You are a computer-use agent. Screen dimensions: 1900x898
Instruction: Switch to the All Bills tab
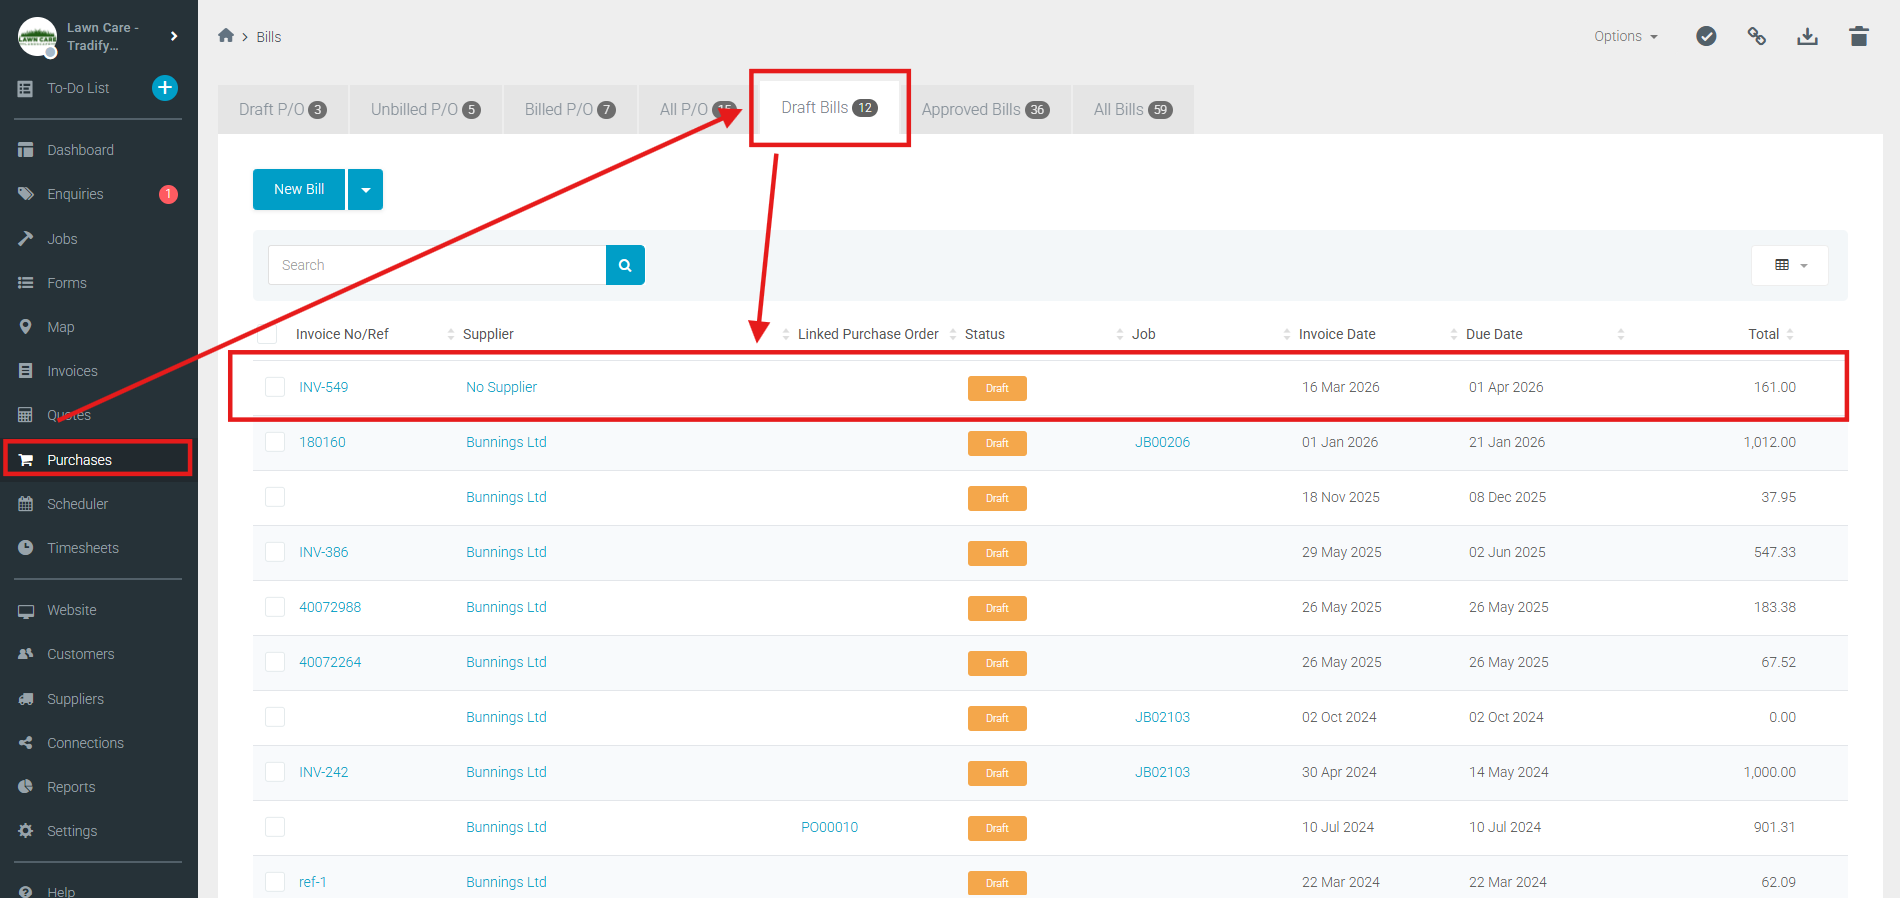(1132, 109)
